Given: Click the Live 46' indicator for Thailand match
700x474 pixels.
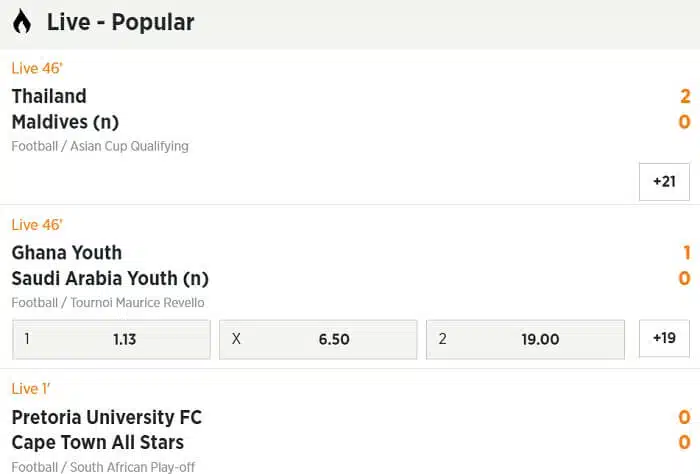Looking at the screenshot, I should point(37,68).
